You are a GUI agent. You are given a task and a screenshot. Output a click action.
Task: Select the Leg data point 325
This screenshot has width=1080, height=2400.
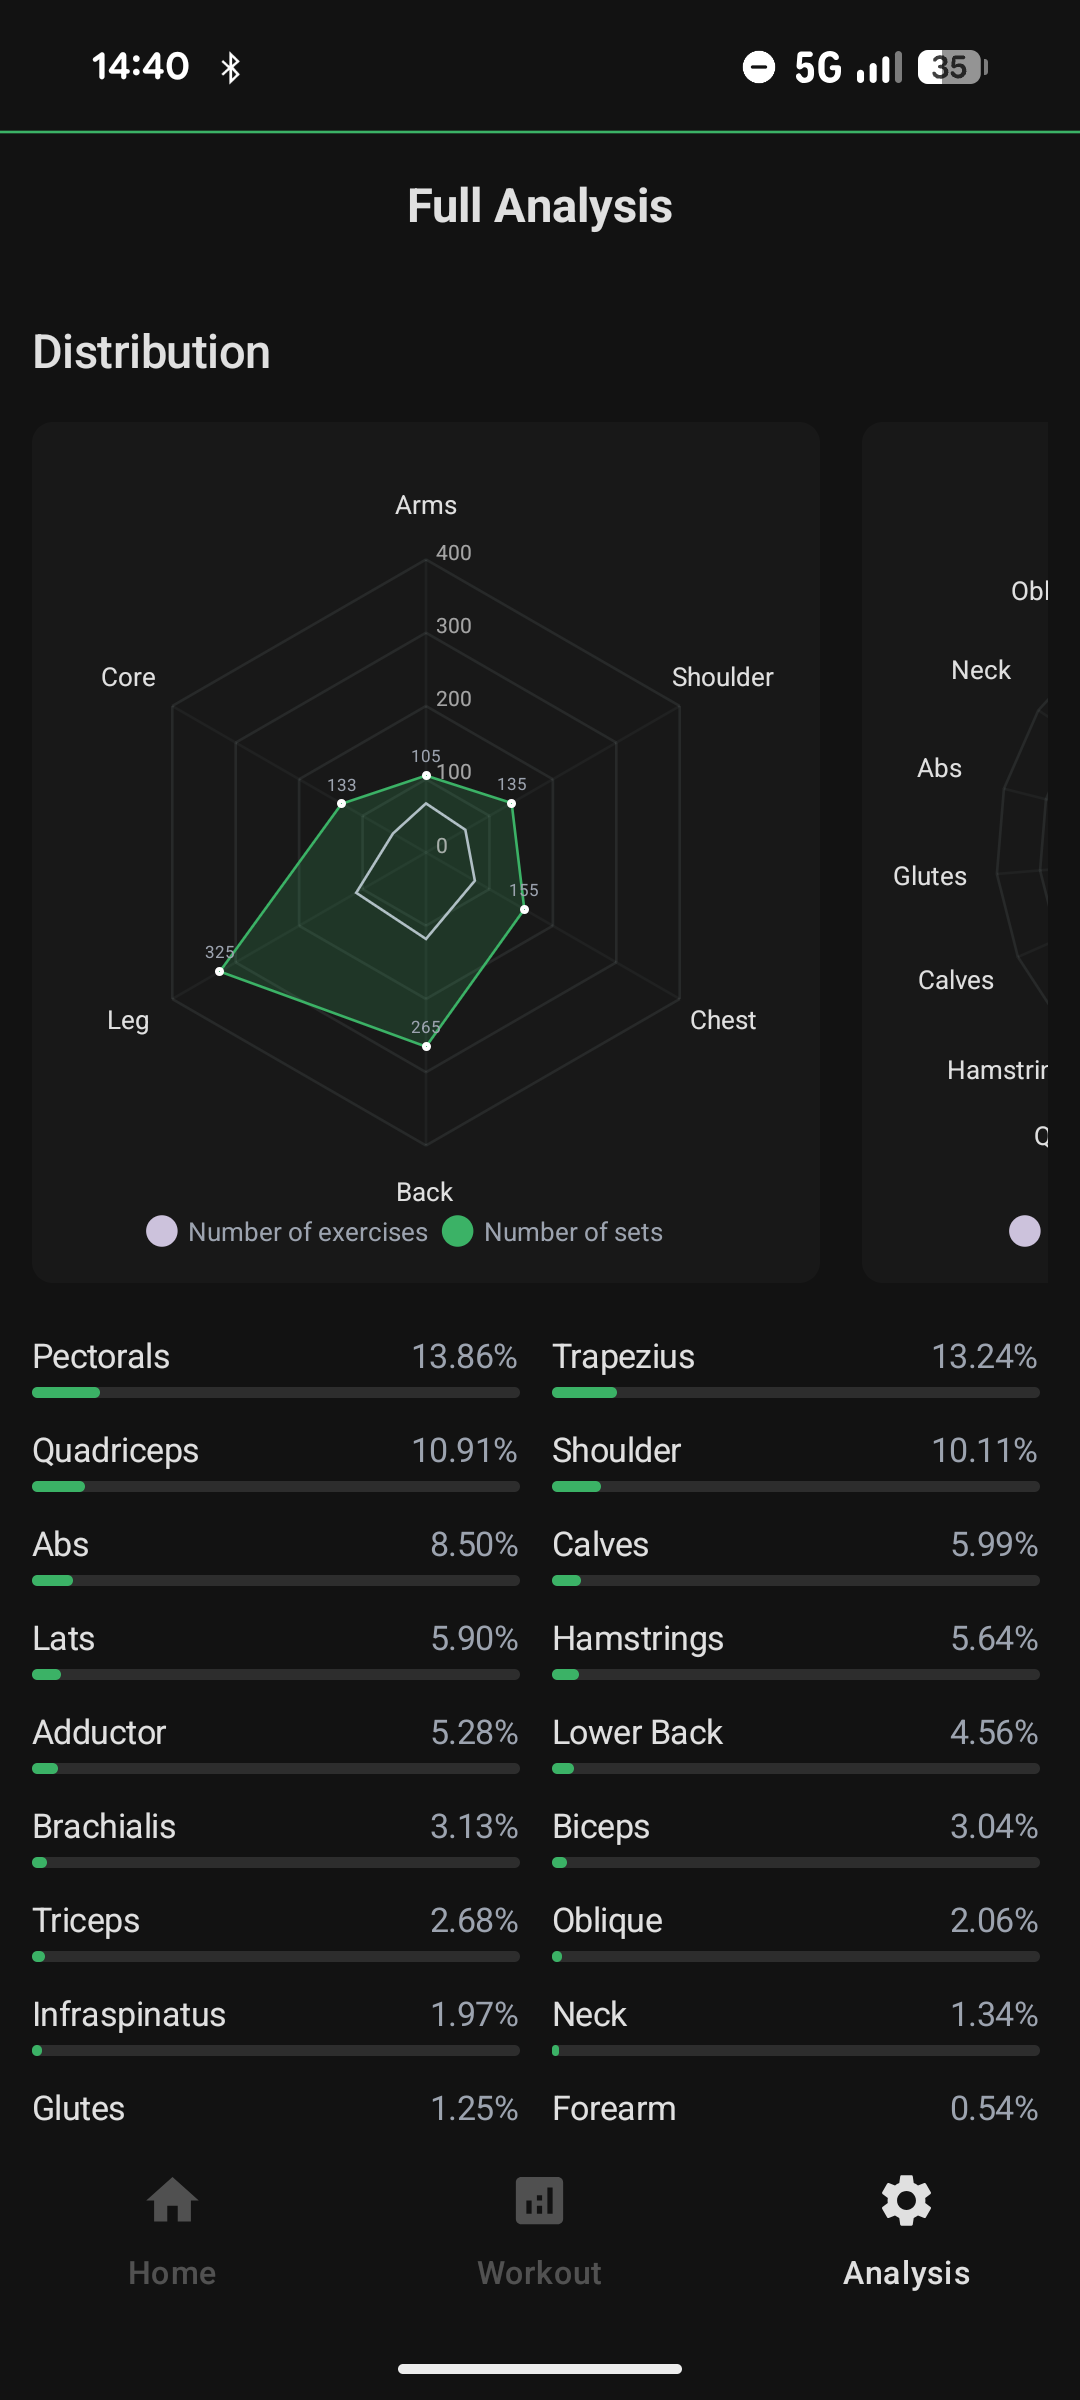coord(220,971)
